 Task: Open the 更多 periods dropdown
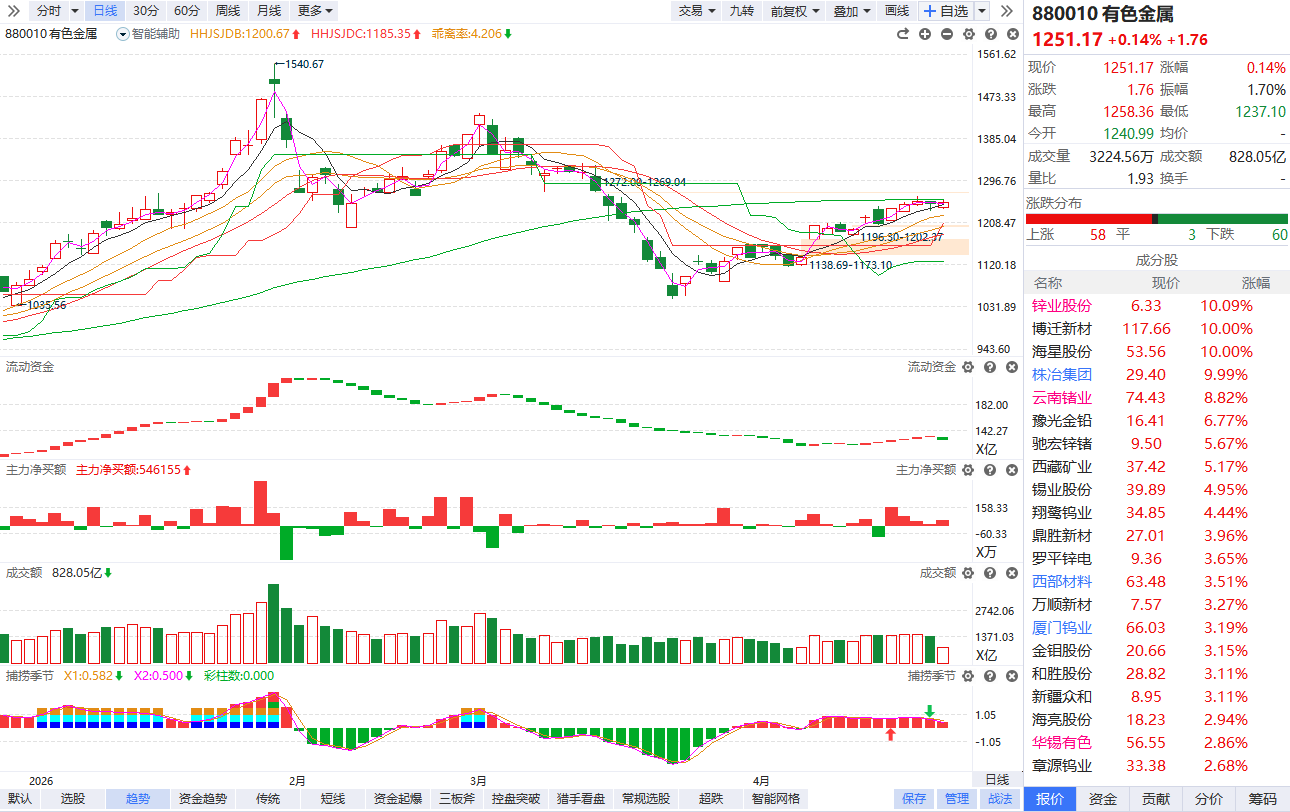tap(330, 11)
